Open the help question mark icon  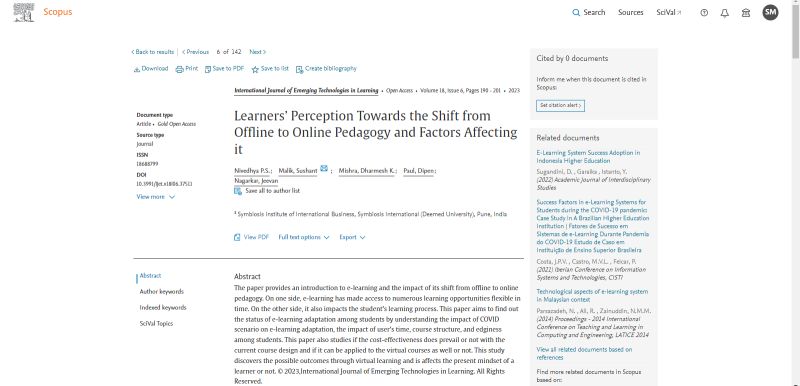click(x=704, y=13)
